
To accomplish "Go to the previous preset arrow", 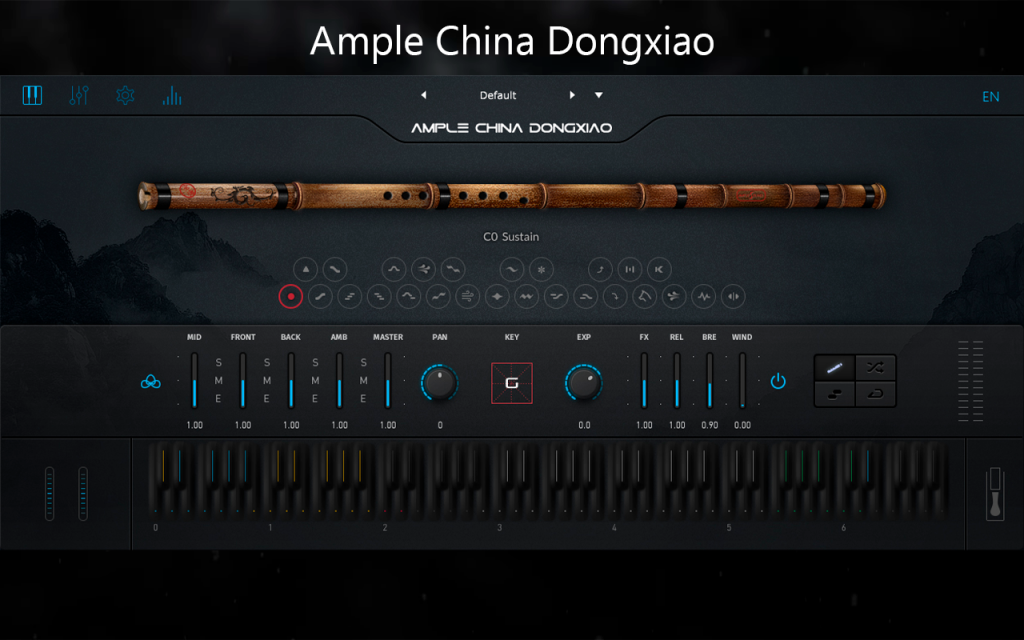I will (x=424, y=95).
